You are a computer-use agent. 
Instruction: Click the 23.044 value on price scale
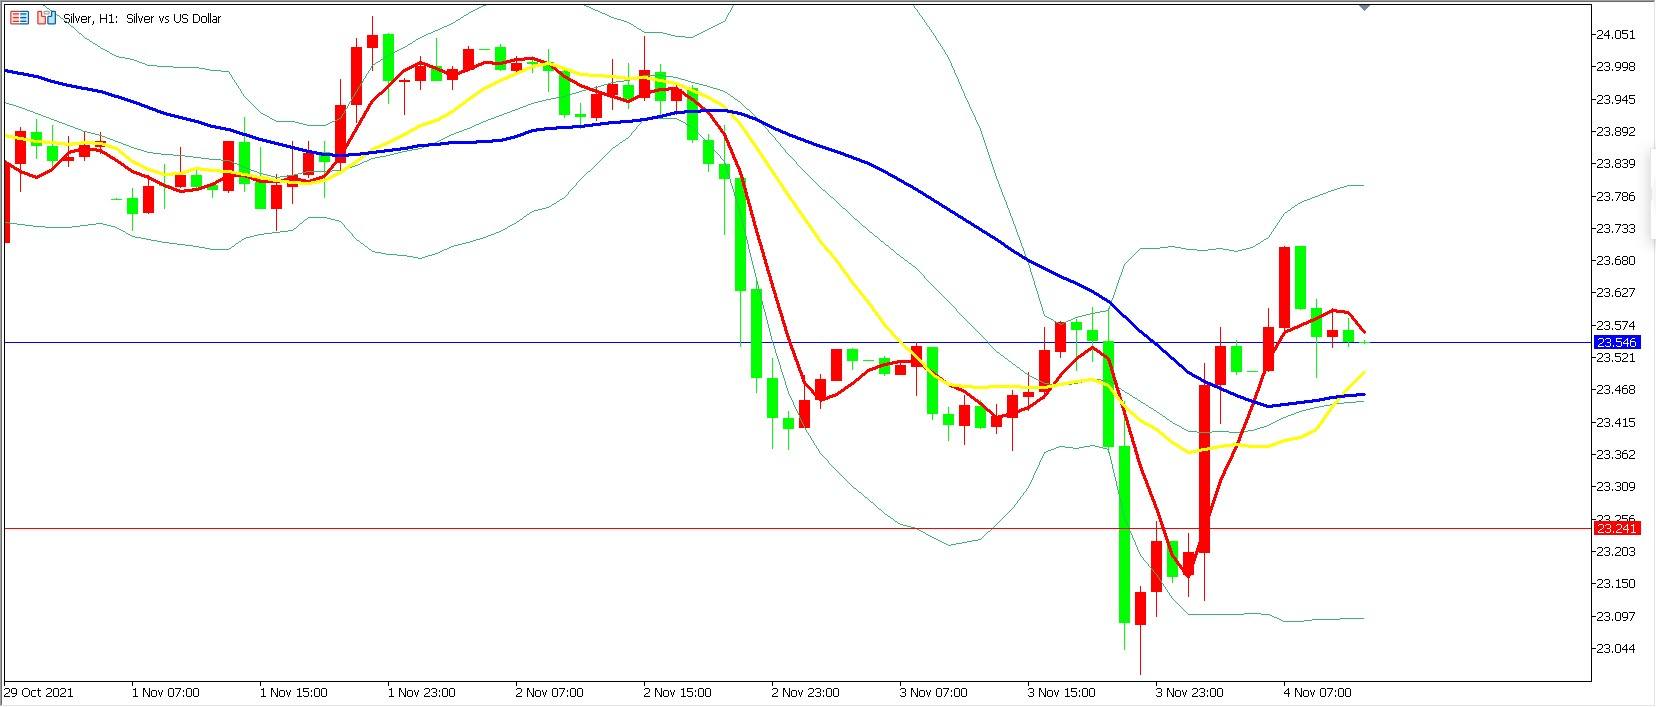pyautogui.click(x=1616, y=649)
